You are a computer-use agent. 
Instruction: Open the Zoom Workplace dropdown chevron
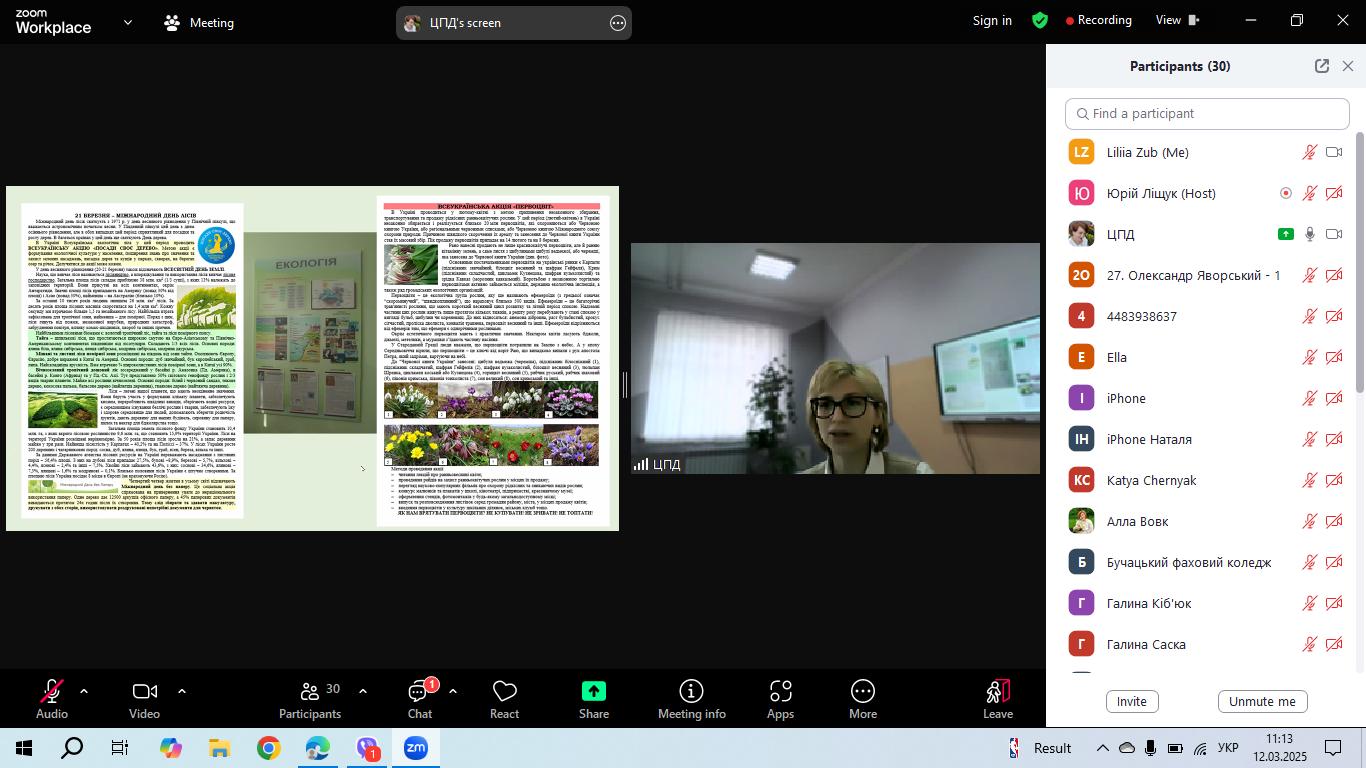pyautogui.click(x=128, y=22)
